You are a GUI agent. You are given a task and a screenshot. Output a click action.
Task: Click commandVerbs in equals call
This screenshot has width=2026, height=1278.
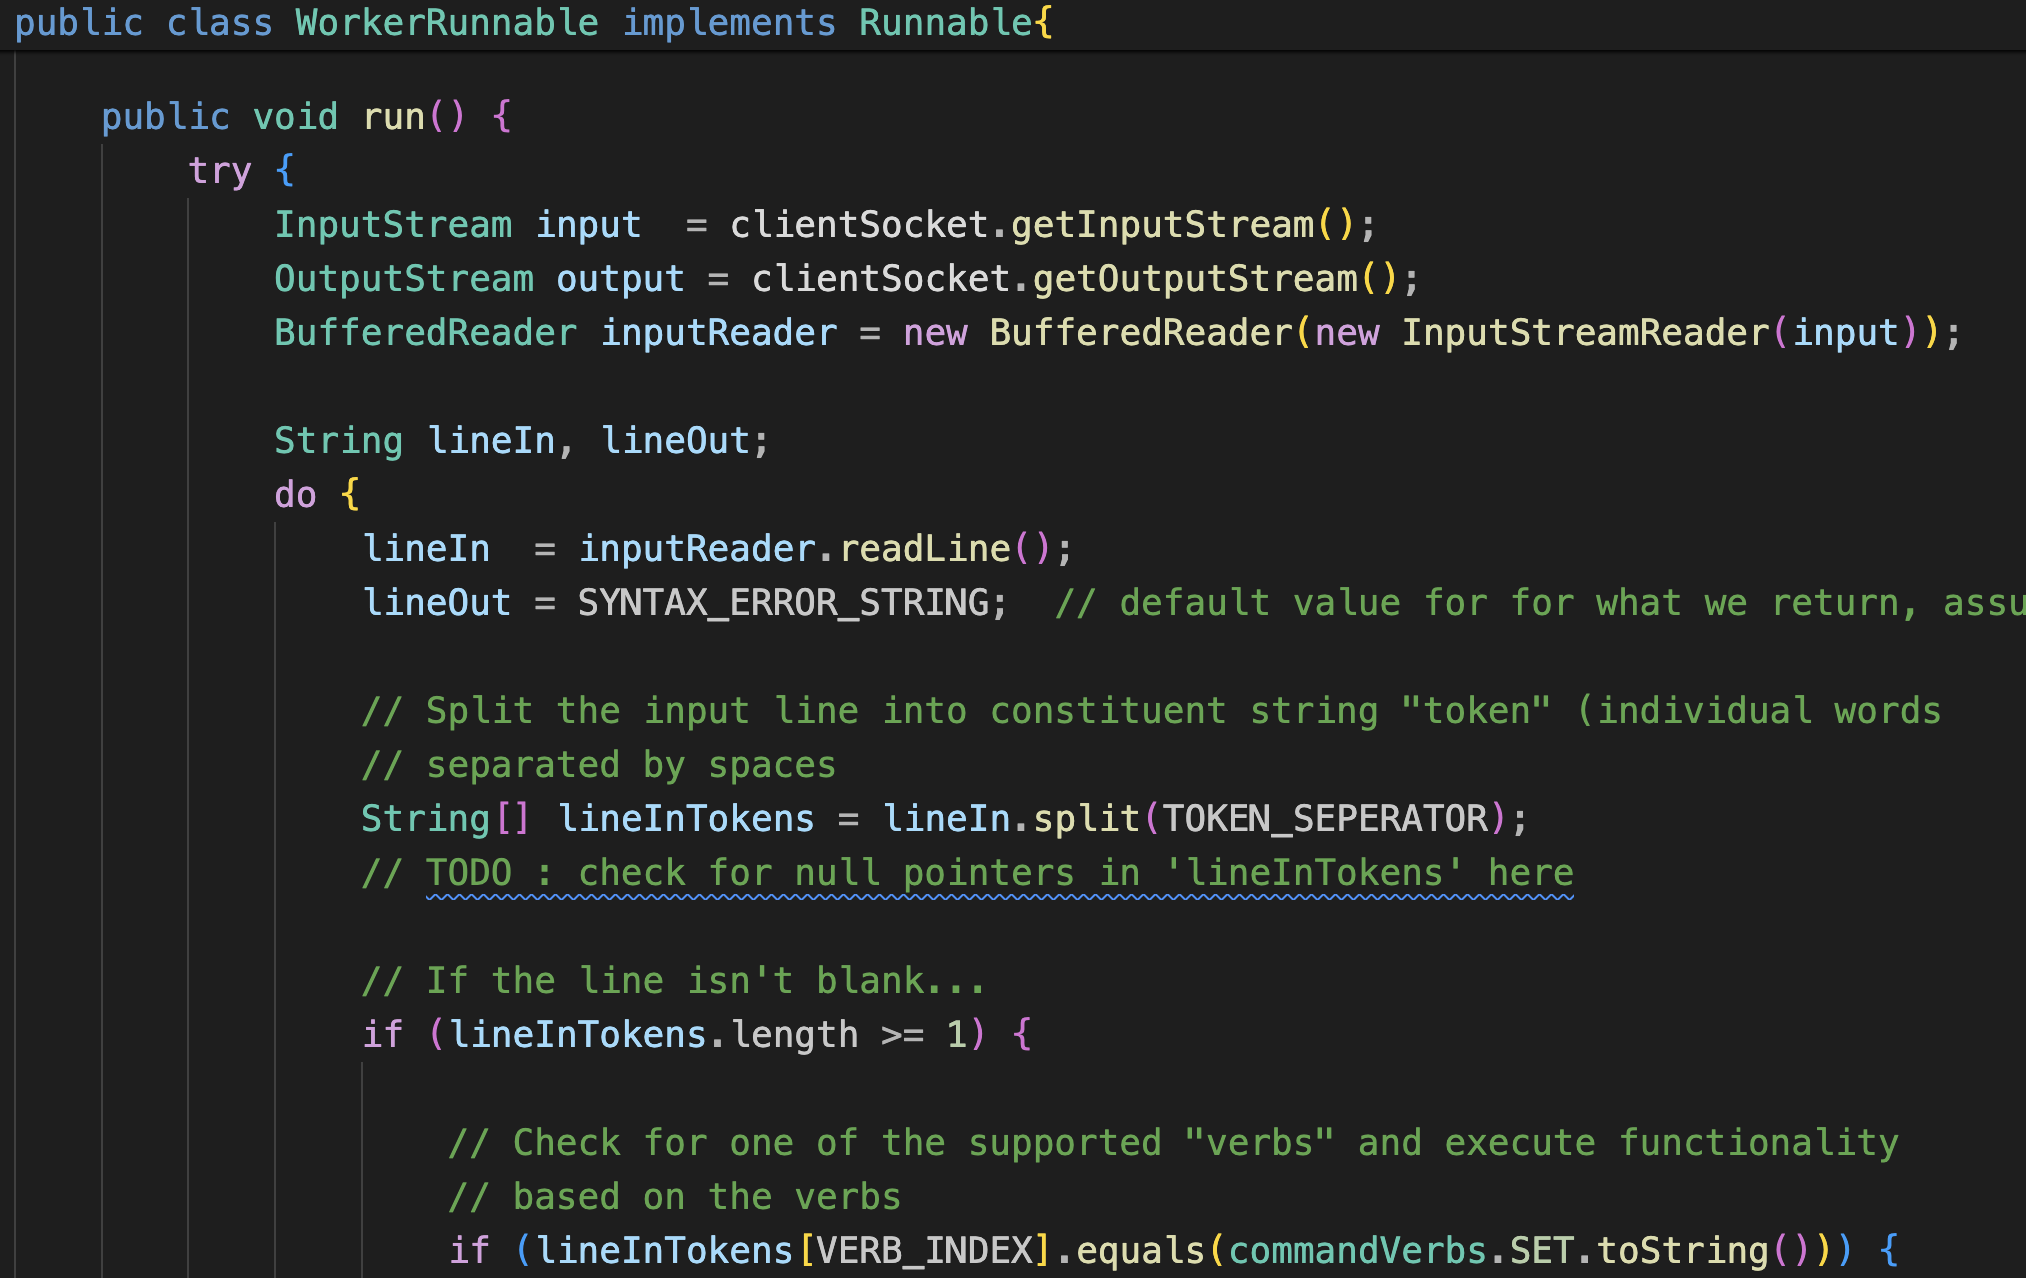click(x=1356, y=1251)
